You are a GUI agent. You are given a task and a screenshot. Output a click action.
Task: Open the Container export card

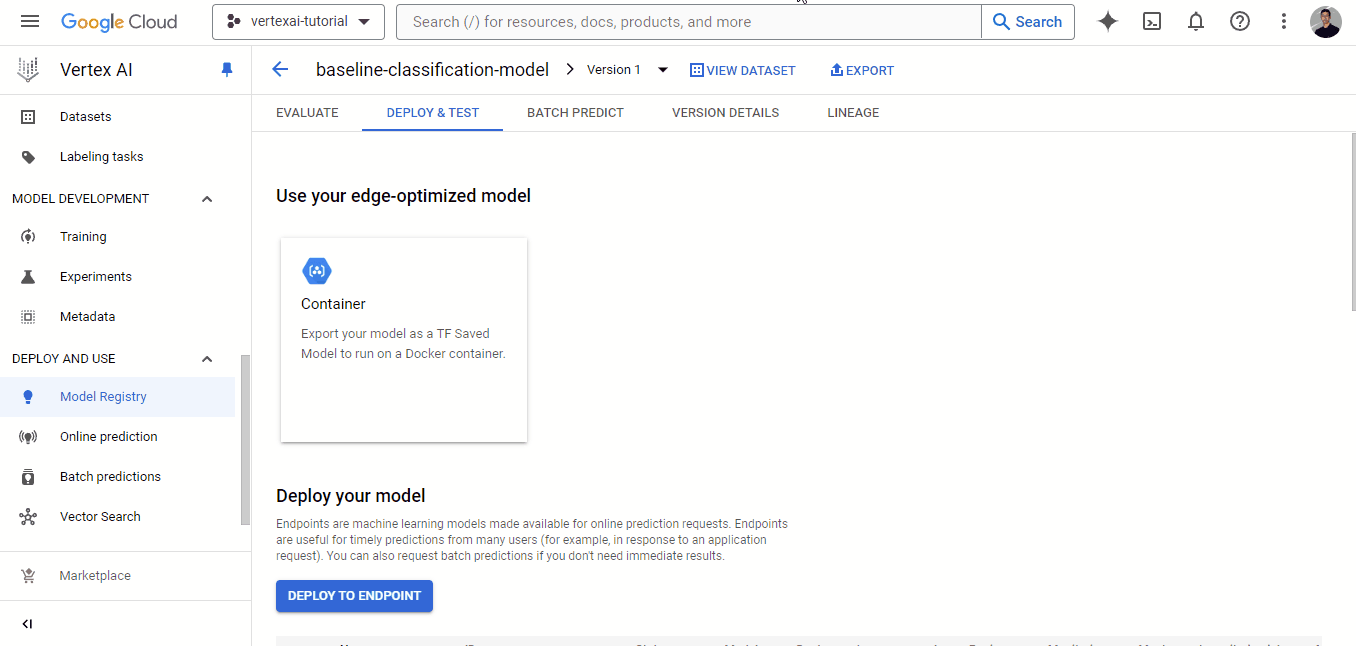(x=404, y=340)
